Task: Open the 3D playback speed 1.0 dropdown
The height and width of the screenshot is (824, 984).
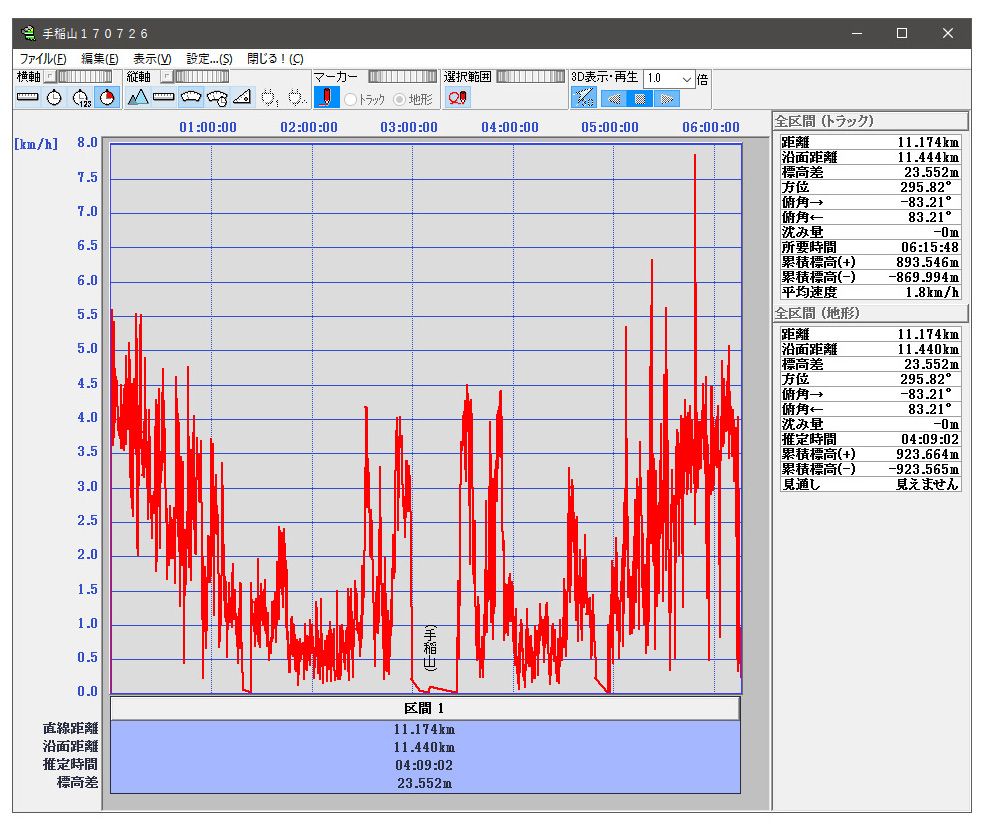Action: click(686, 78)
